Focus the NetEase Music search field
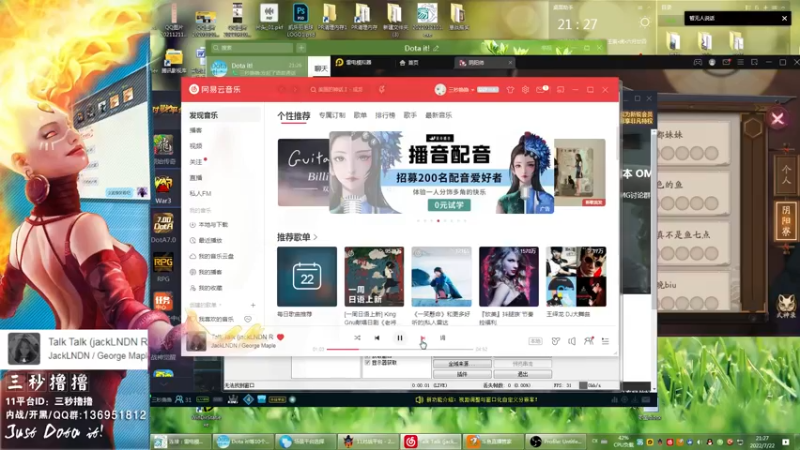Screen dimensions: 800x450 [341, 89]
